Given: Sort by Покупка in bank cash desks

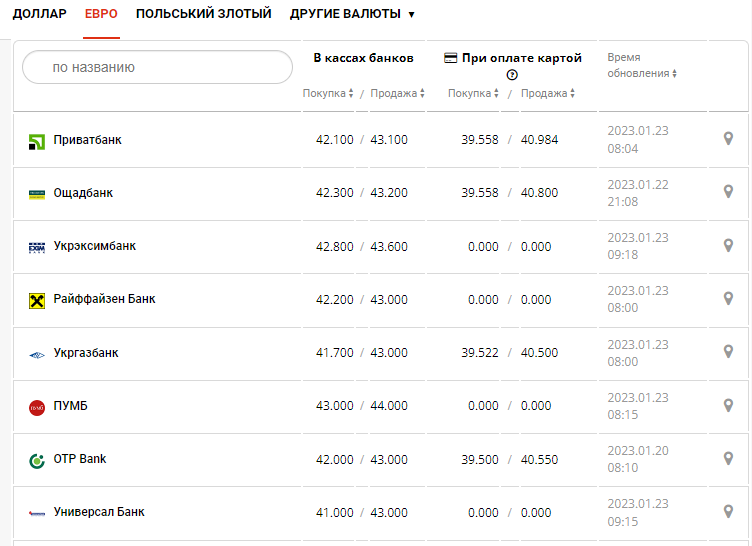Looking at the screenshot, I should [x=329, y=93].
